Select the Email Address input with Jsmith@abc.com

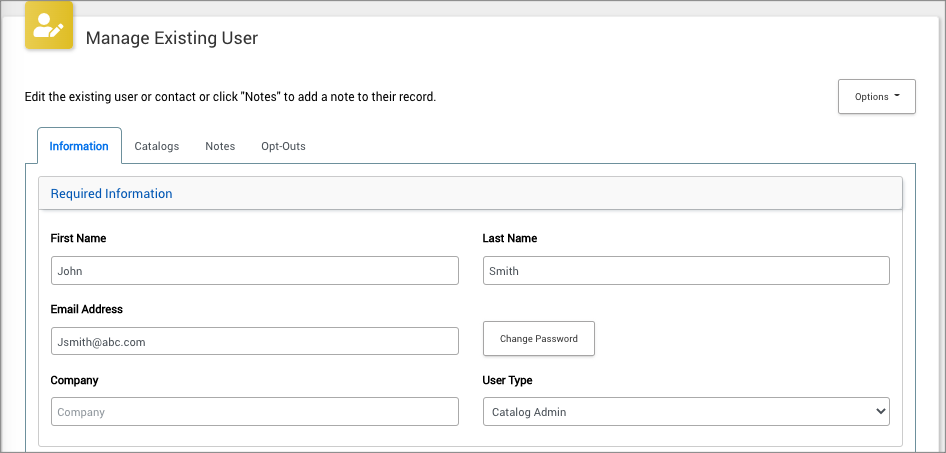click(254, 341)
